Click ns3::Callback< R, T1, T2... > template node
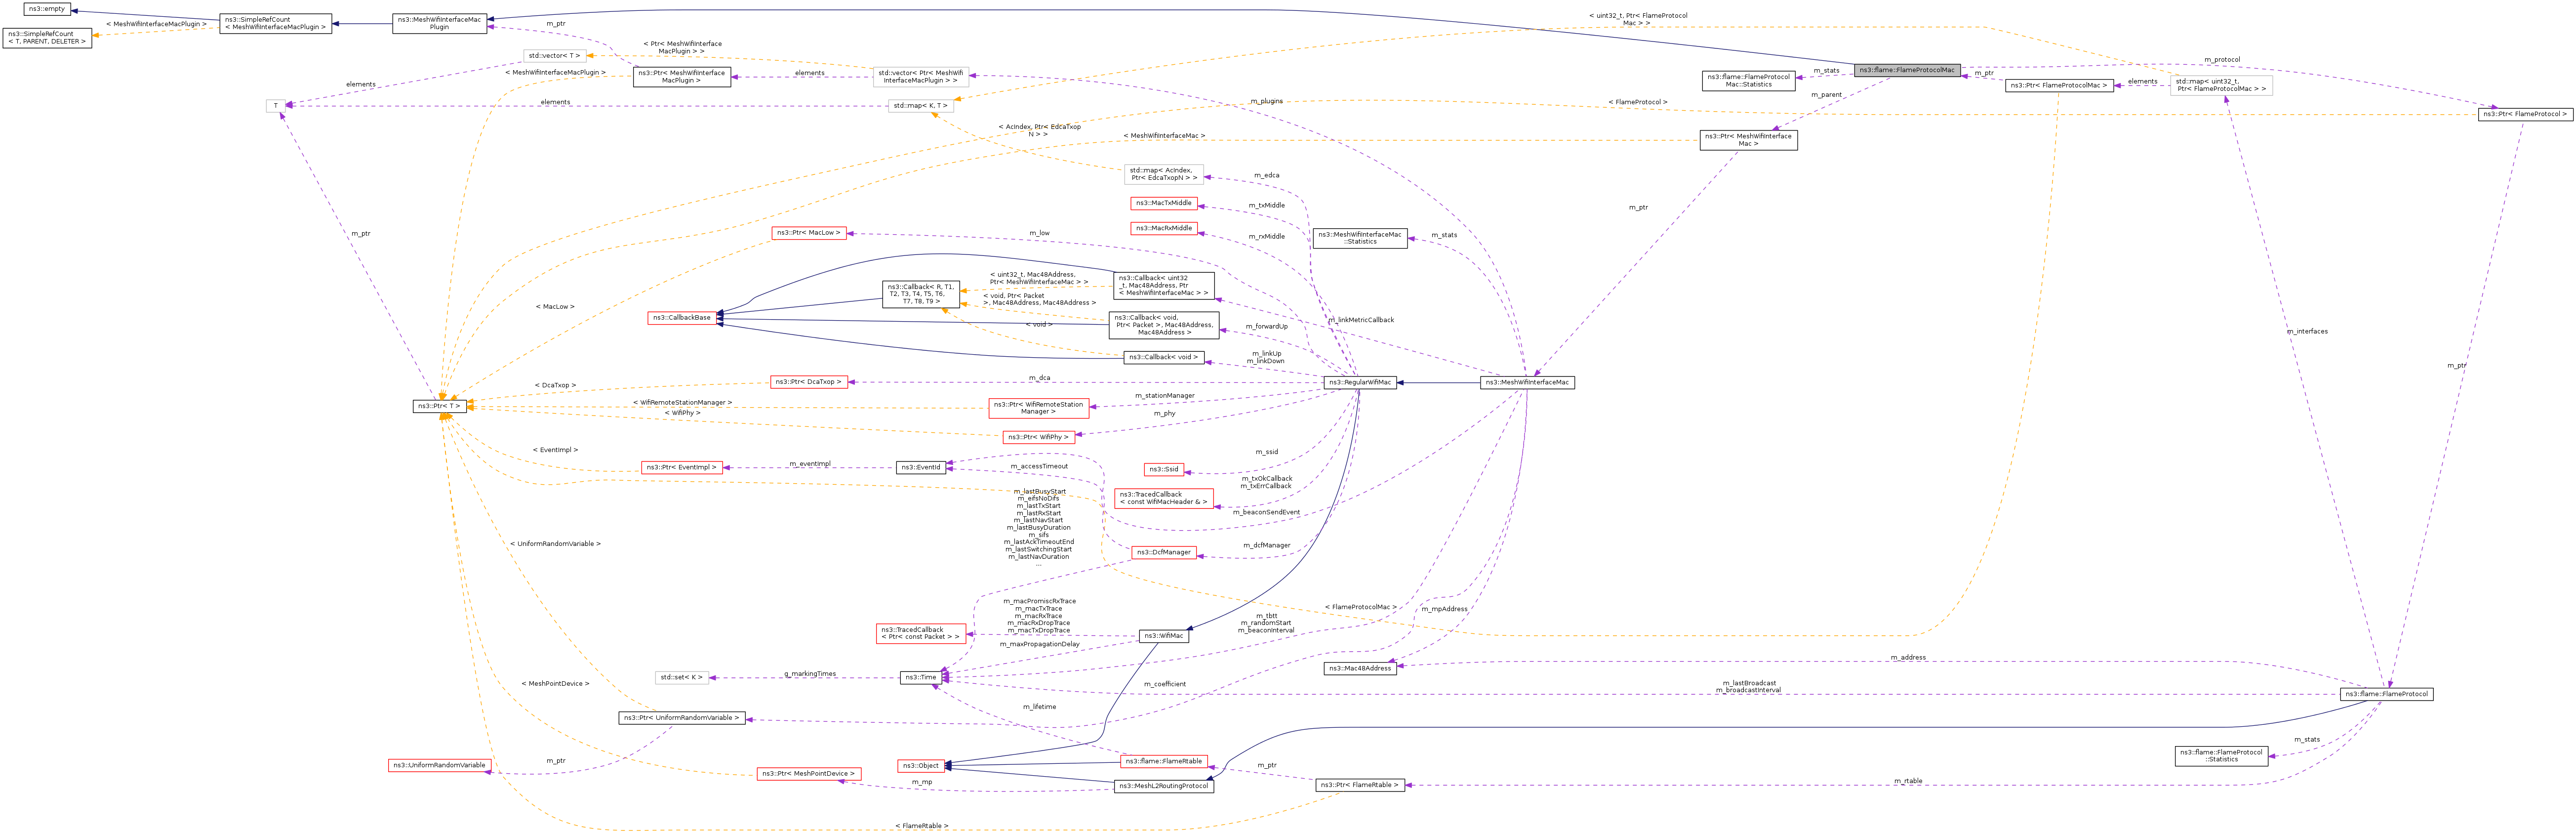Screen dimensions: 2576x833 [920, 294]
